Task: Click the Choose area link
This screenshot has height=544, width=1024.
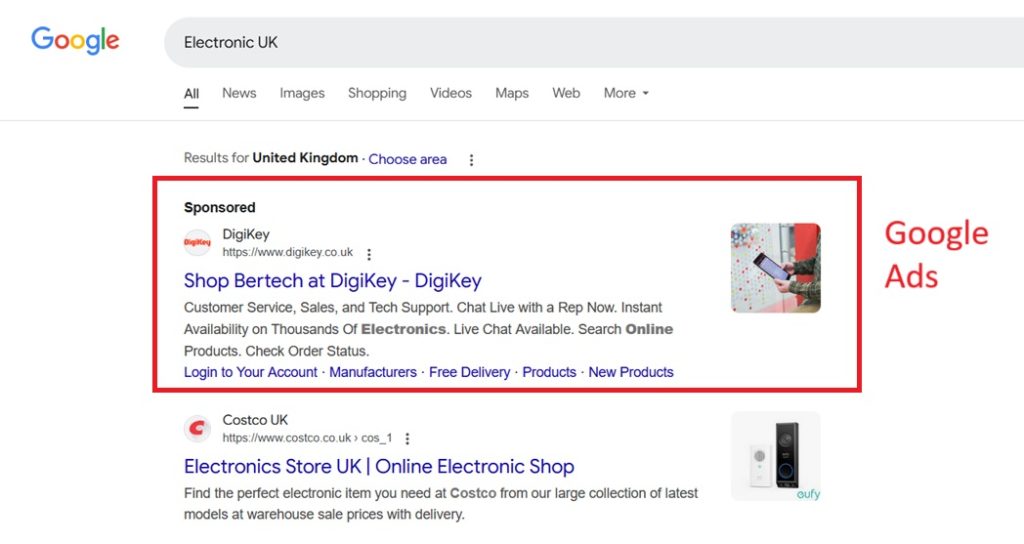Action: [408, 159]
